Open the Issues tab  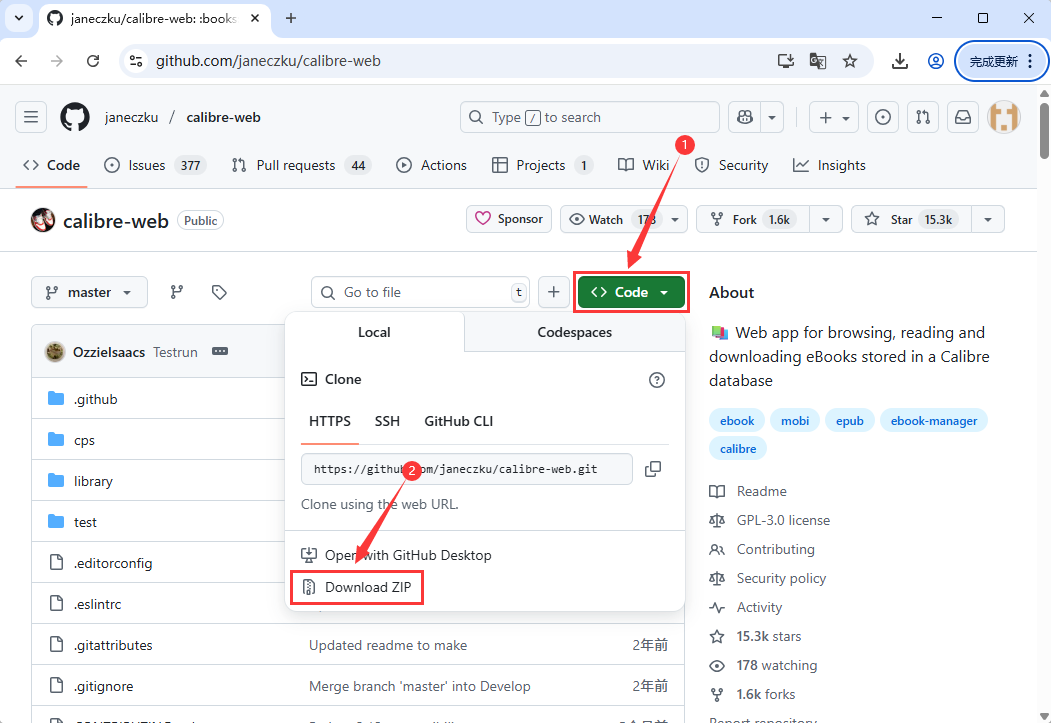(x=156, y=165)
